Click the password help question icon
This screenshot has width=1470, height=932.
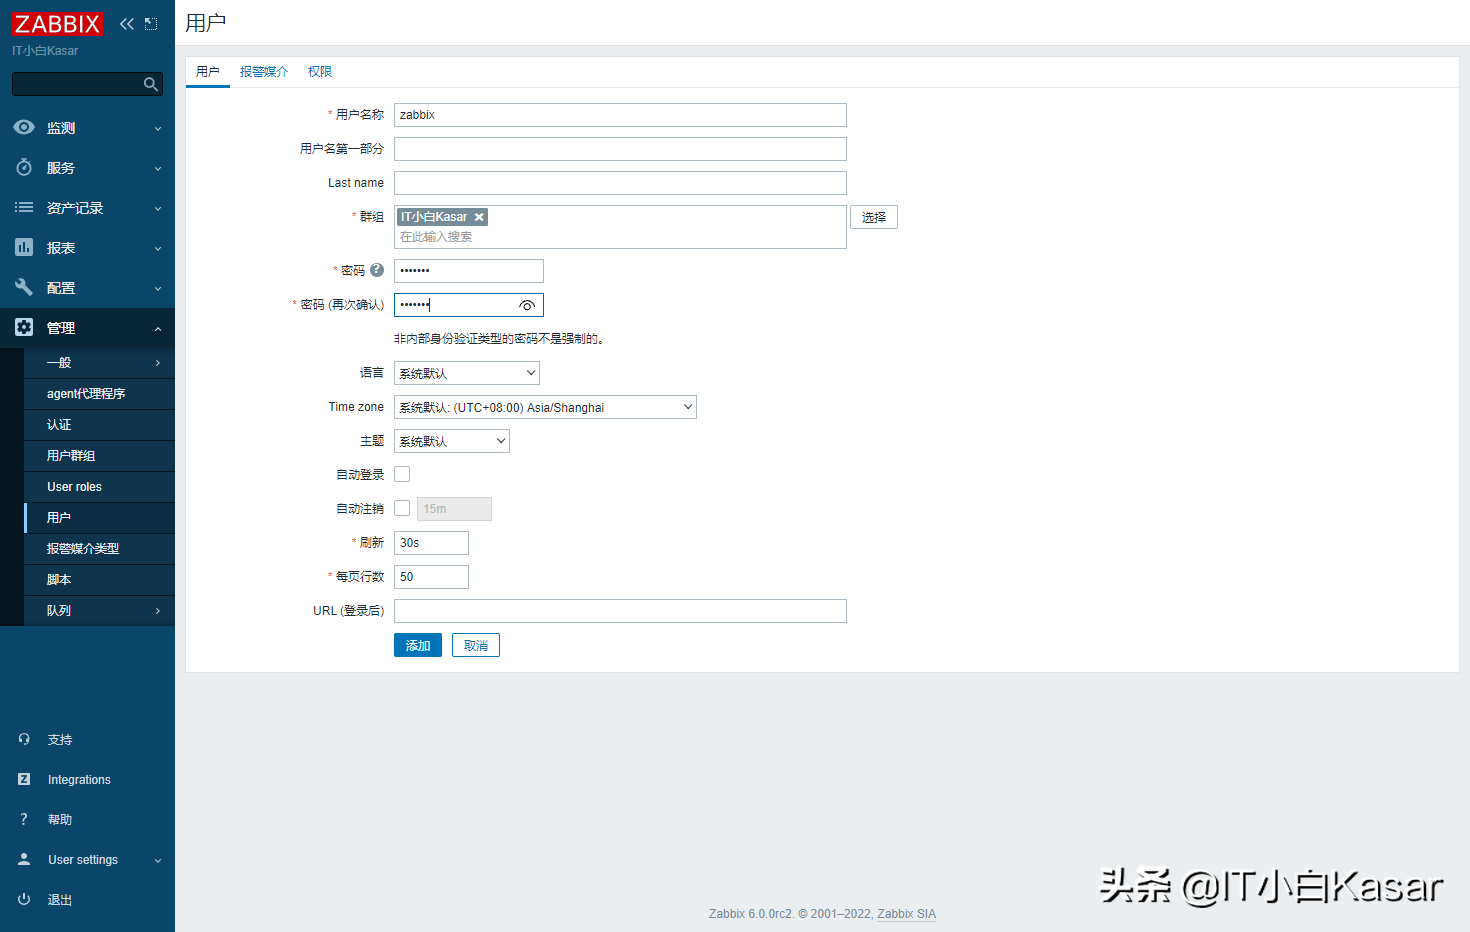tap(377, 270)
